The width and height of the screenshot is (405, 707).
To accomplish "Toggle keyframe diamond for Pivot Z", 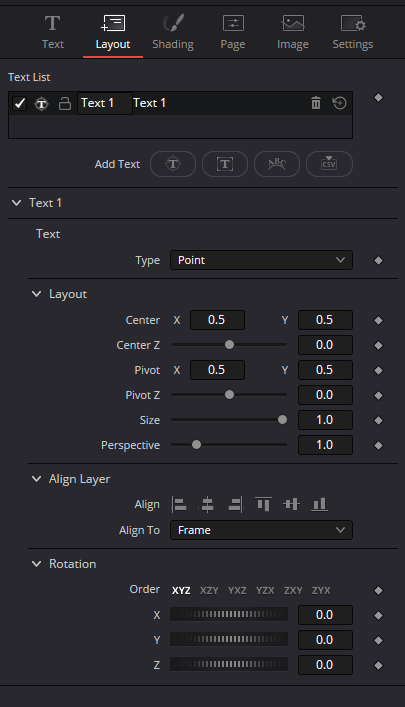I will (378, 395).
